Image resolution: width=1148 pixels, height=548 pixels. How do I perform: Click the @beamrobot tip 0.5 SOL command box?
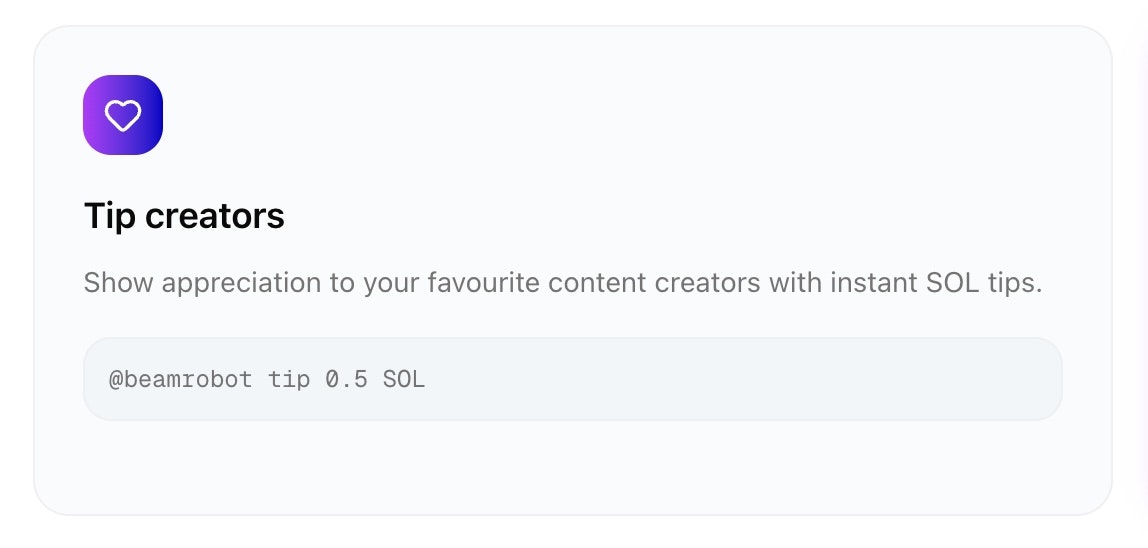(573, 379)
